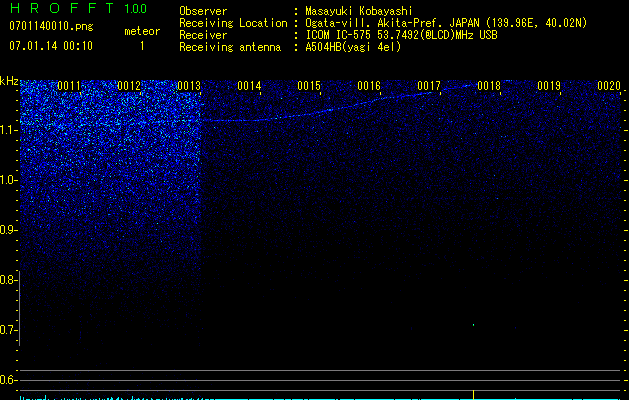Select the filename 0701140010.png
Image resolution: width=629 pixels, height=400 pixels.
(51, 26)
